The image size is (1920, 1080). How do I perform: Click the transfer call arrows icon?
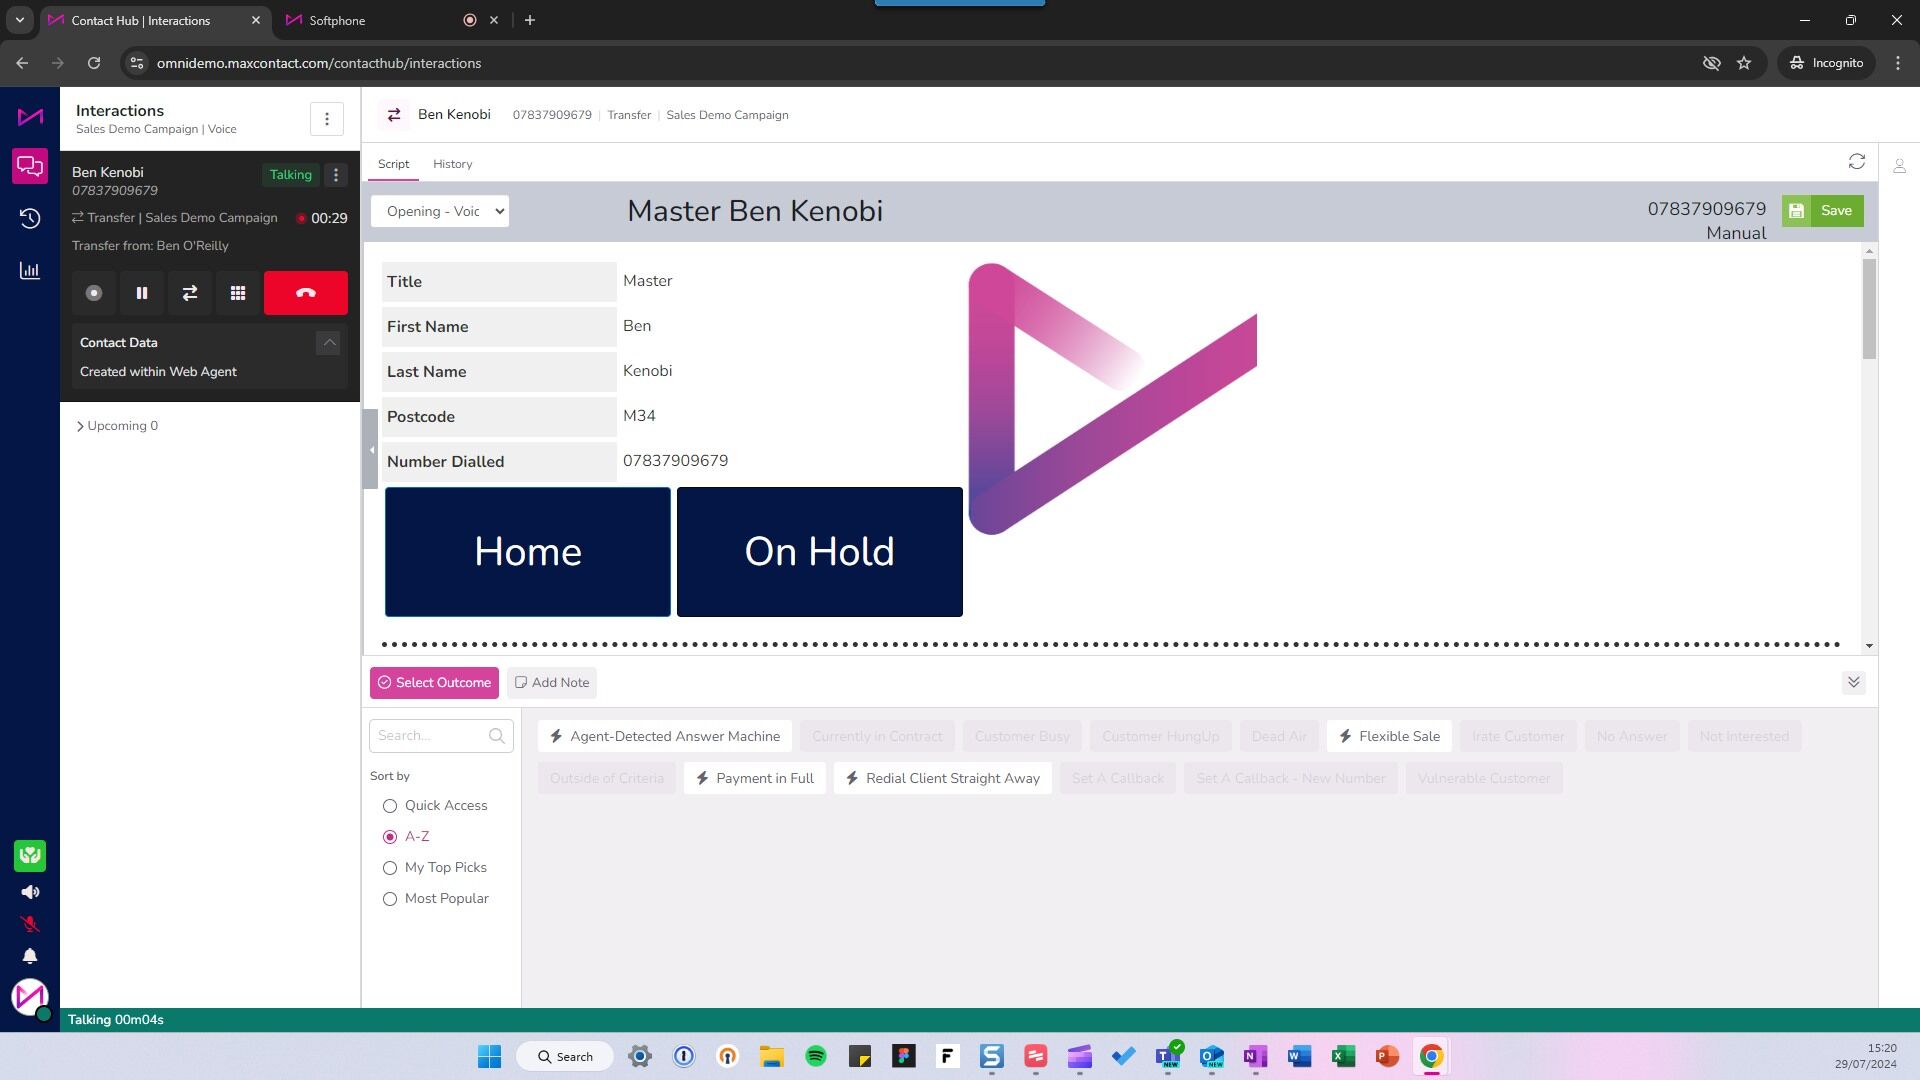pos(190,293)
